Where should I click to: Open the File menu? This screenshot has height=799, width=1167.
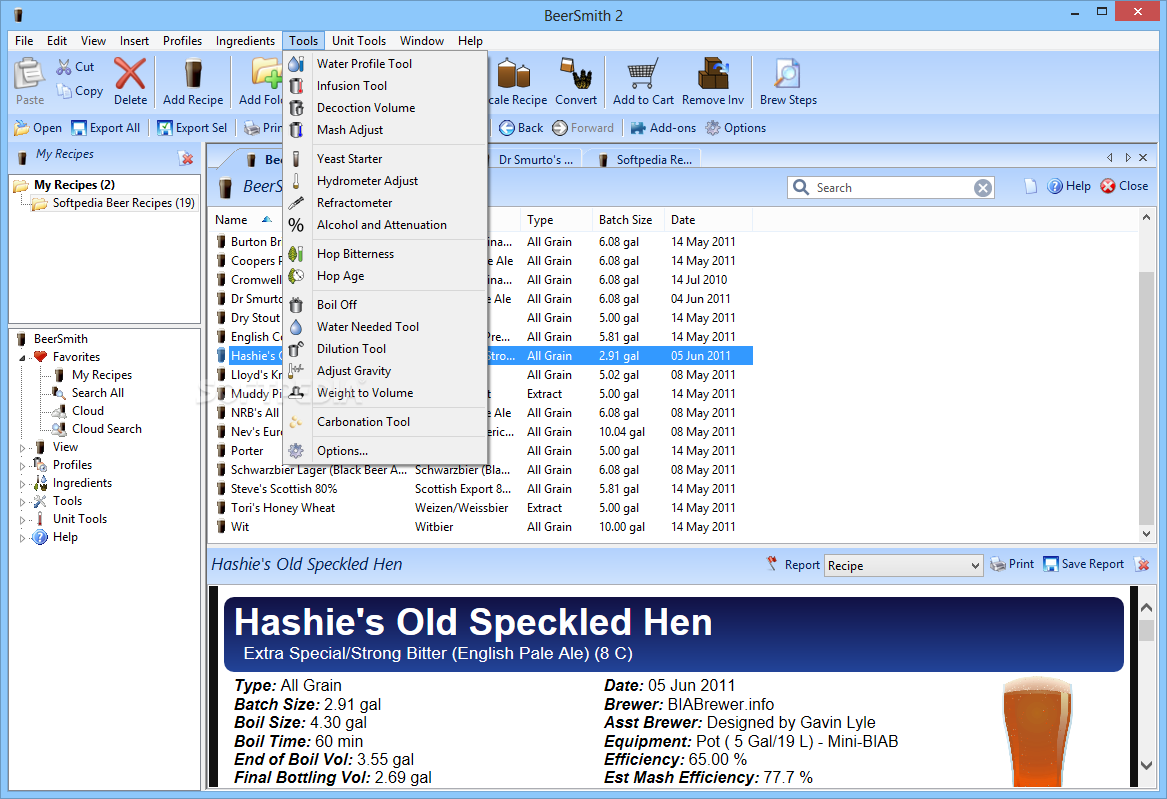point(24,41)
